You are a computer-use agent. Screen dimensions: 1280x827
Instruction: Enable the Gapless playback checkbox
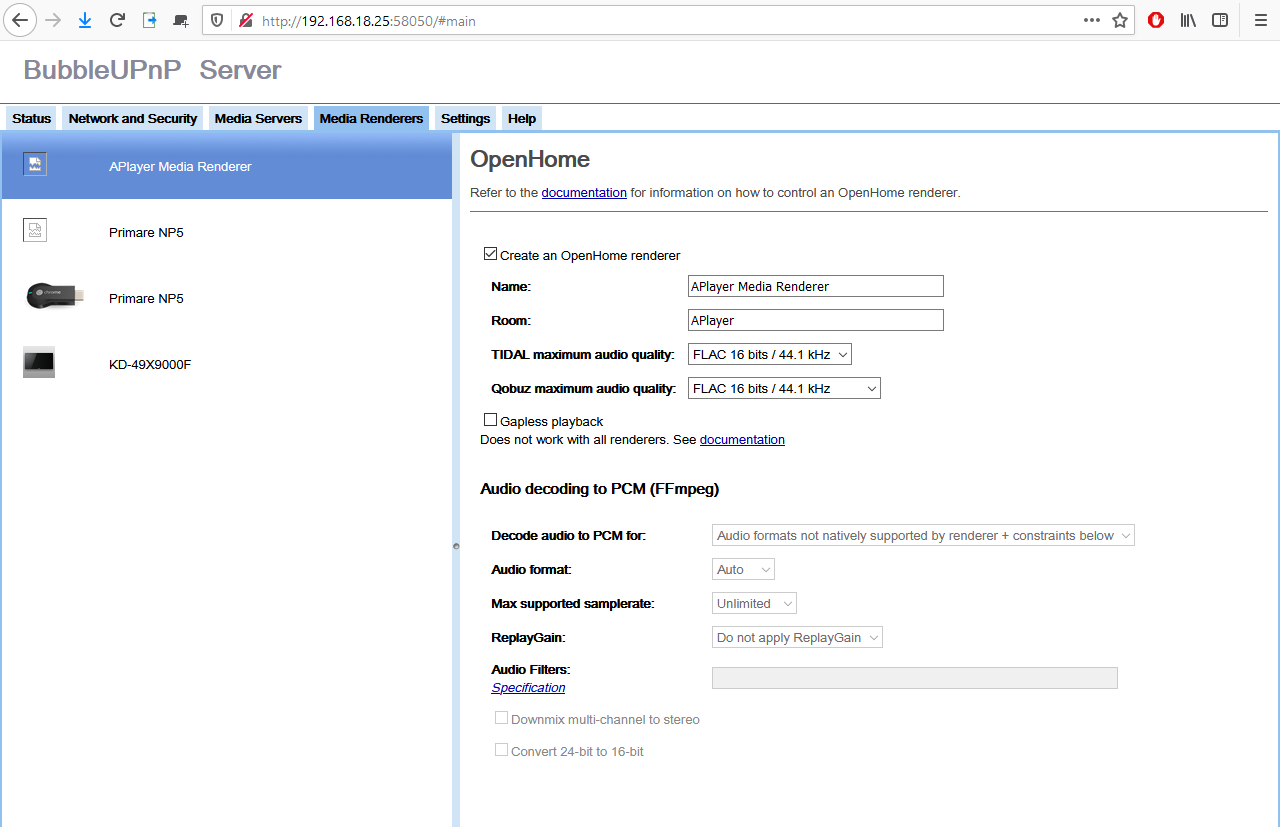tap(490, 420)
